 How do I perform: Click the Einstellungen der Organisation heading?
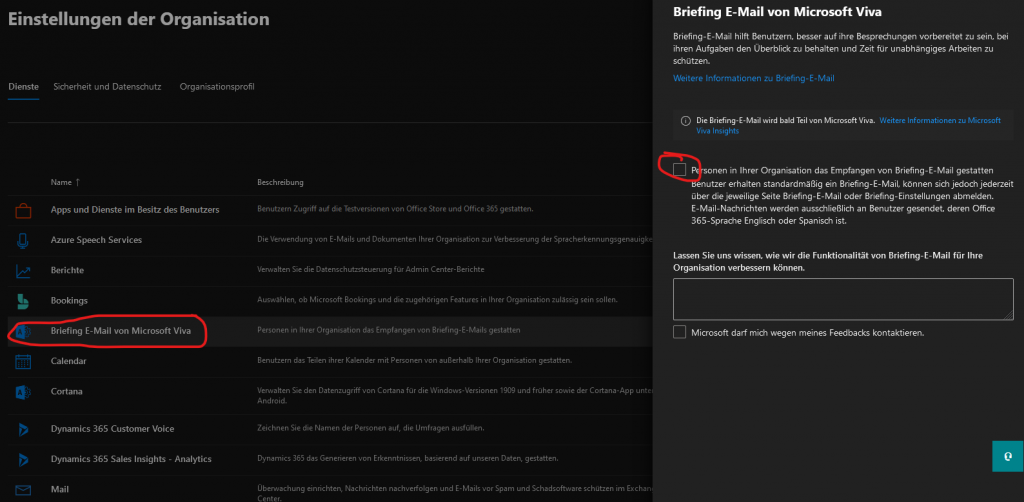tap(138, 19)
